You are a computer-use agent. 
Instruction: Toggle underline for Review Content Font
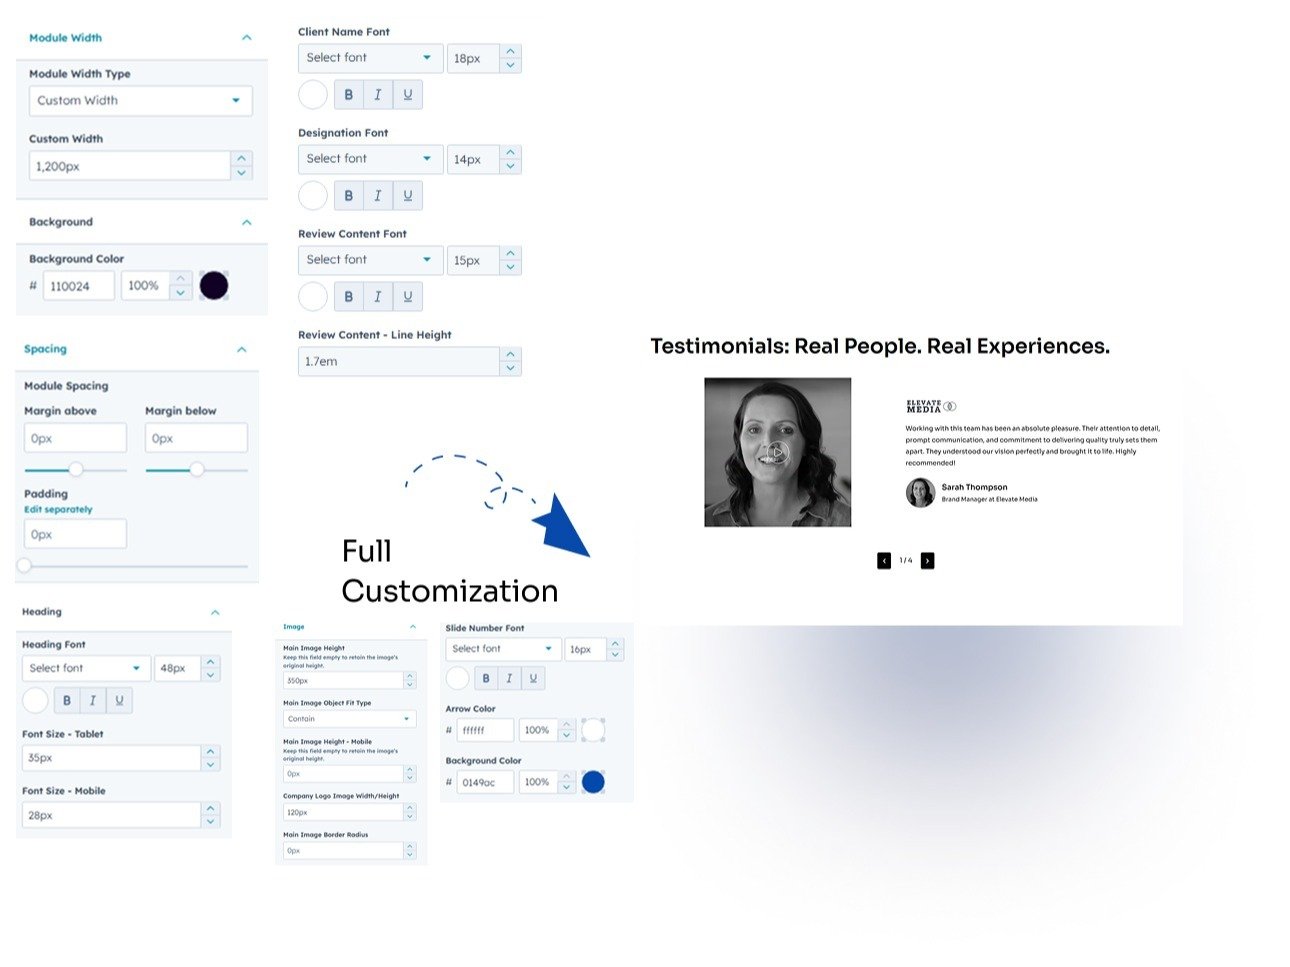pyautogui.click(x=407, y=297)
